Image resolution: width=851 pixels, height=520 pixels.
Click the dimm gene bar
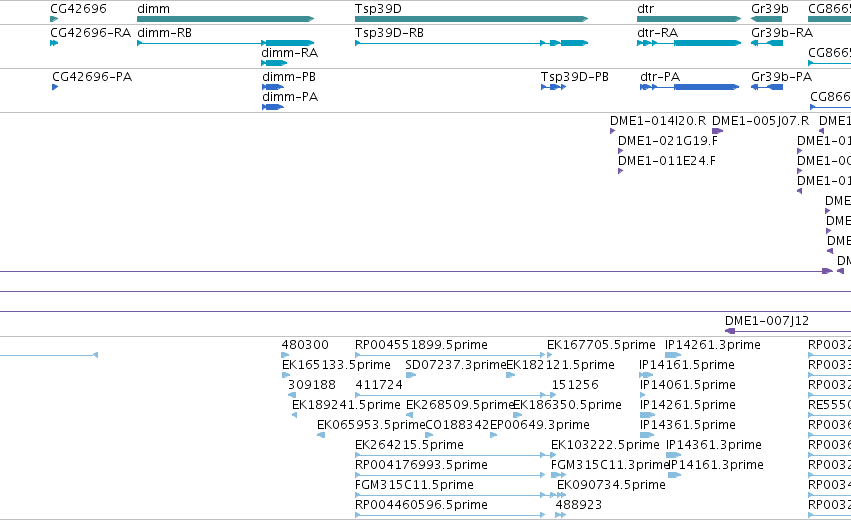coord(226,19)
